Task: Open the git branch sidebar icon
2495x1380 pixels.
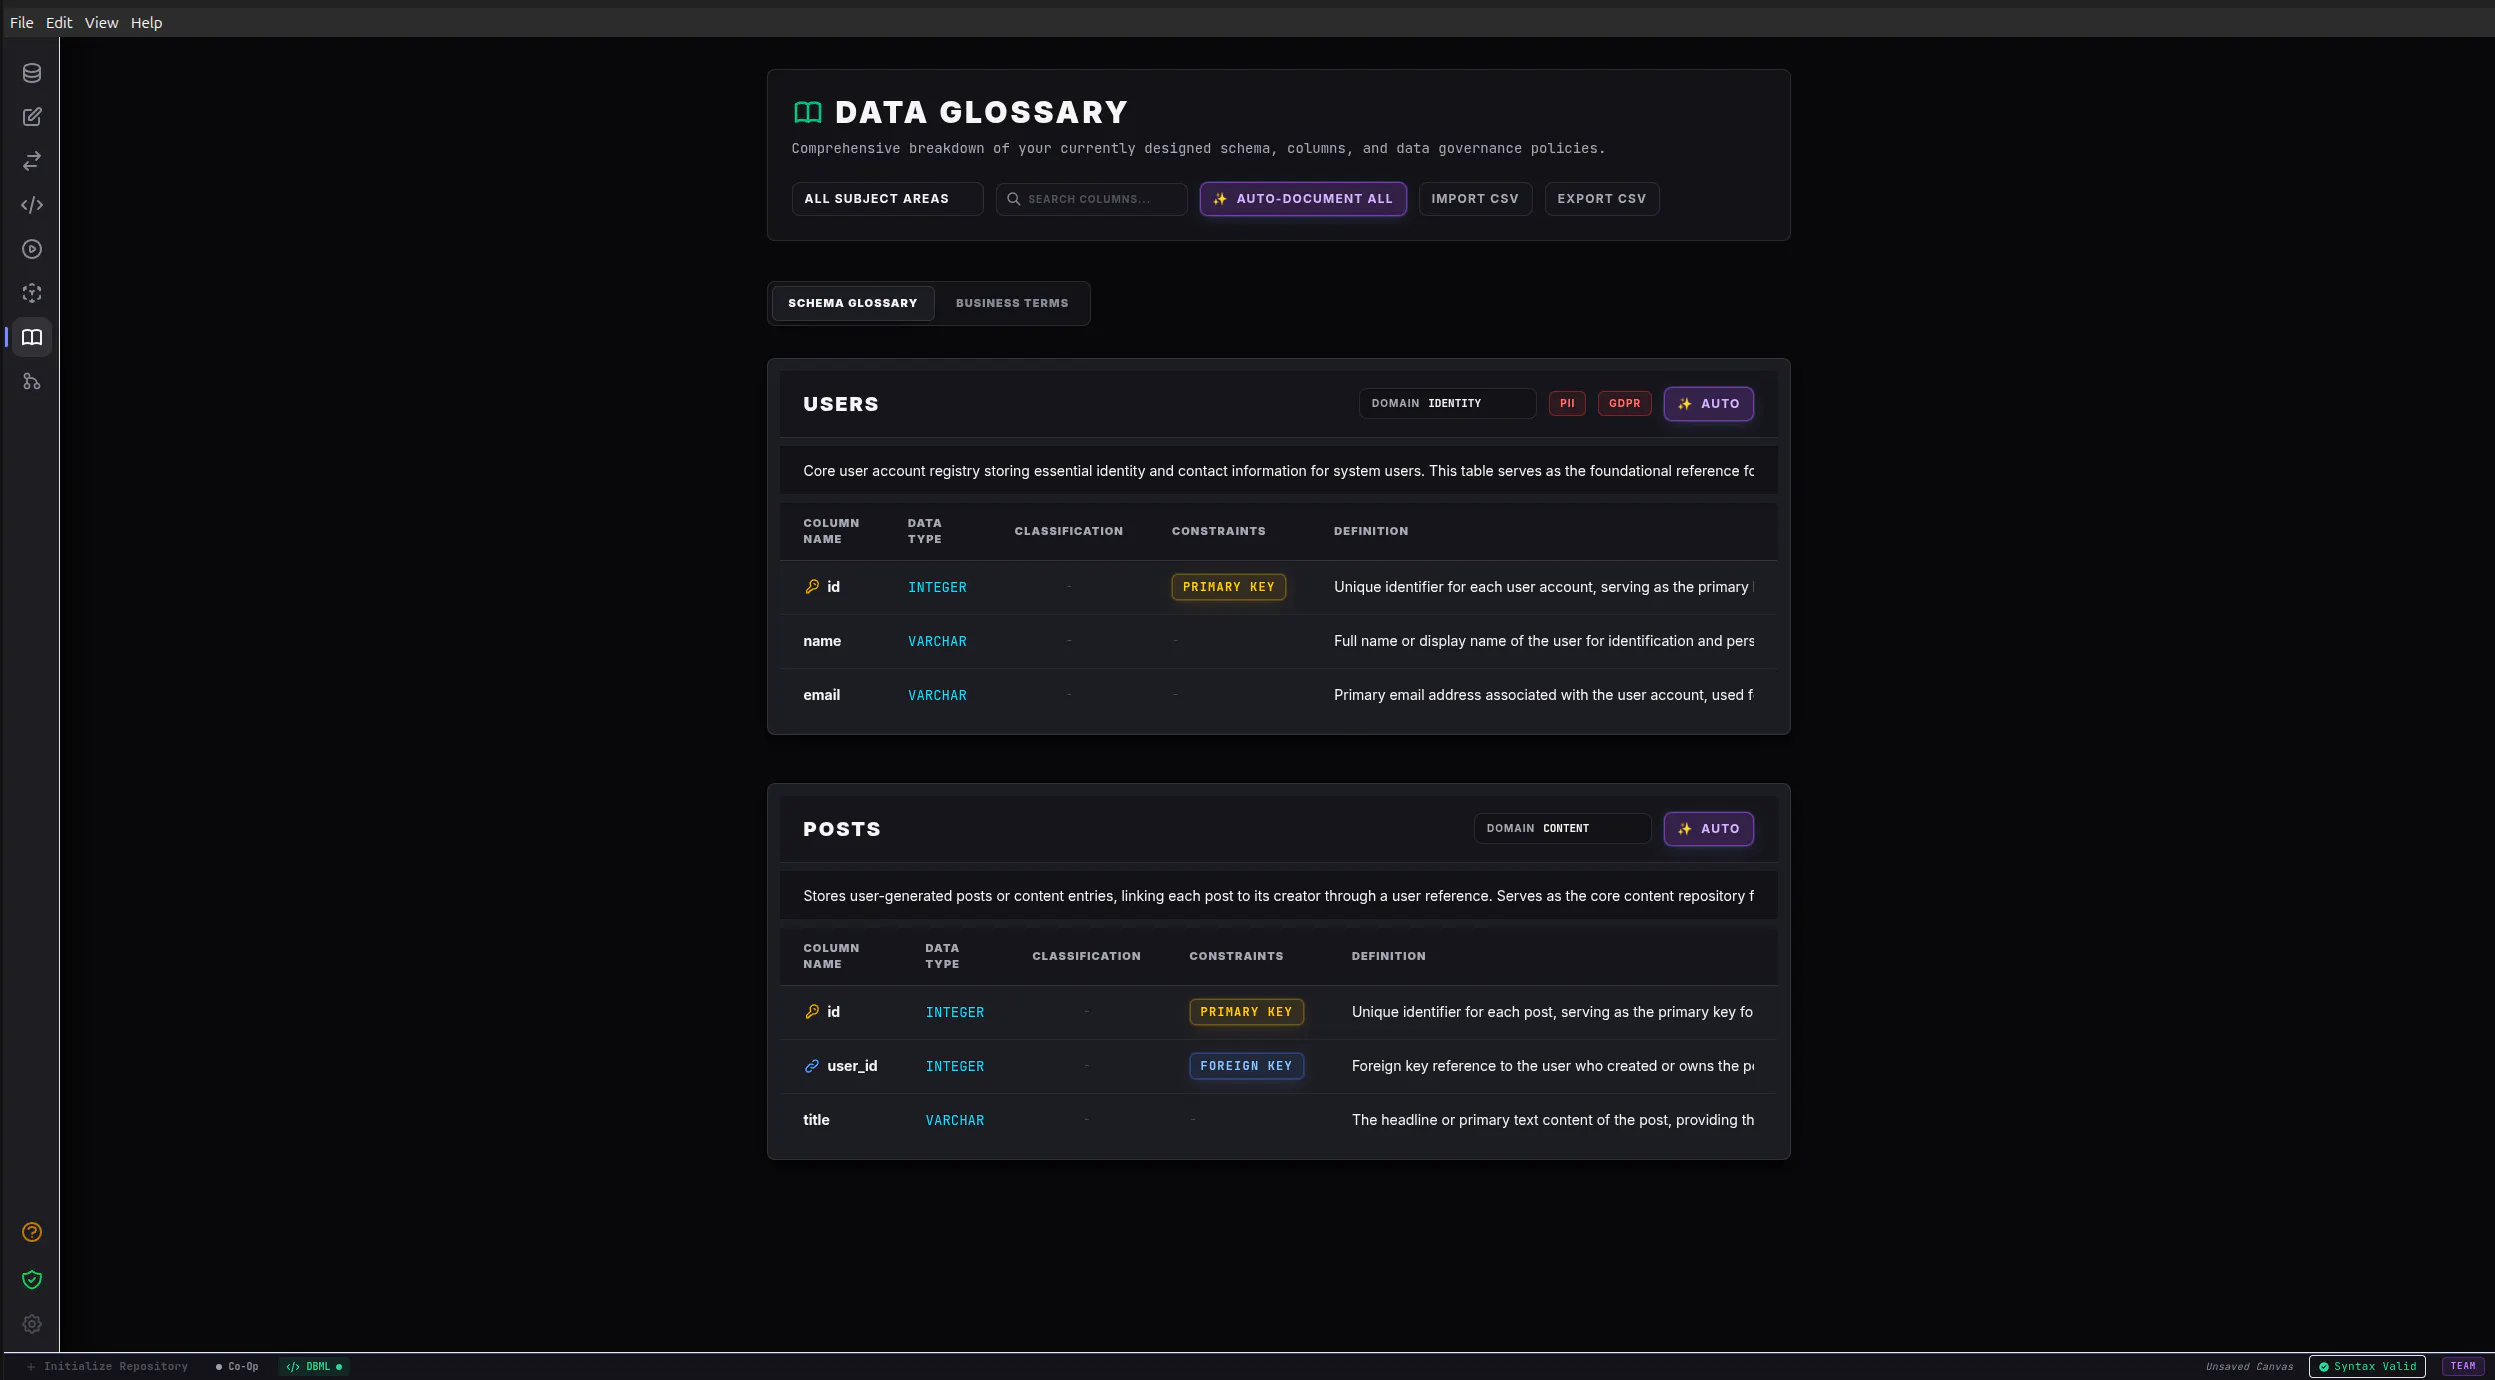Action: 32,381
